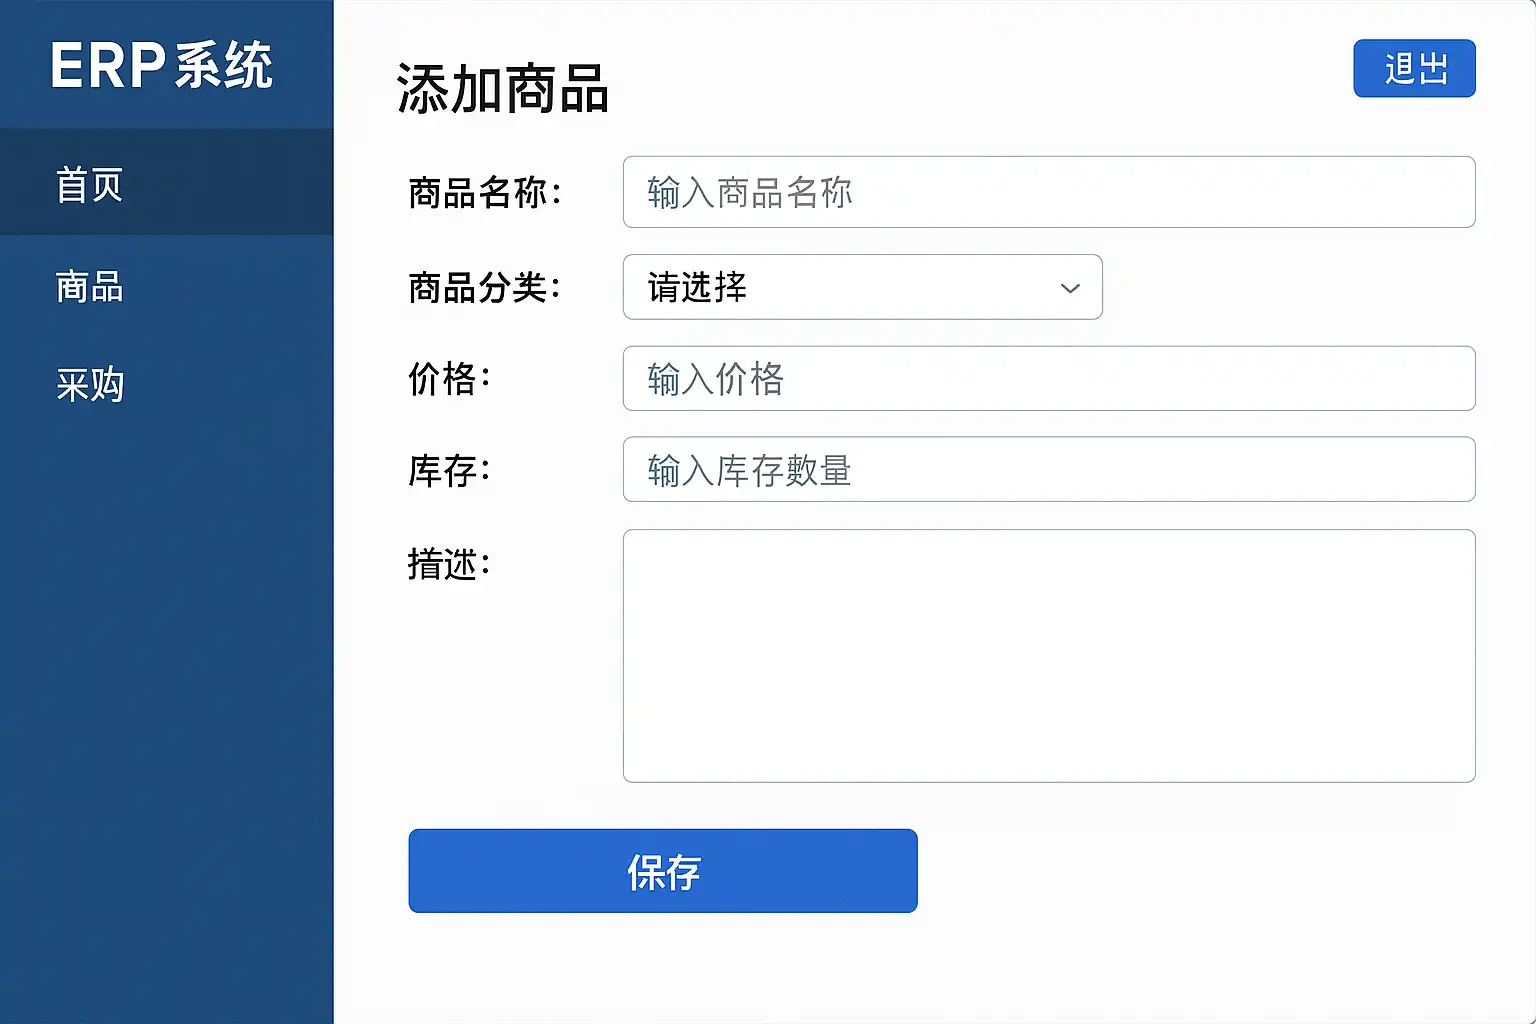Click into the 输入库存数量 field
The image size is (1536, 1024).
(x=1048, y=469)
